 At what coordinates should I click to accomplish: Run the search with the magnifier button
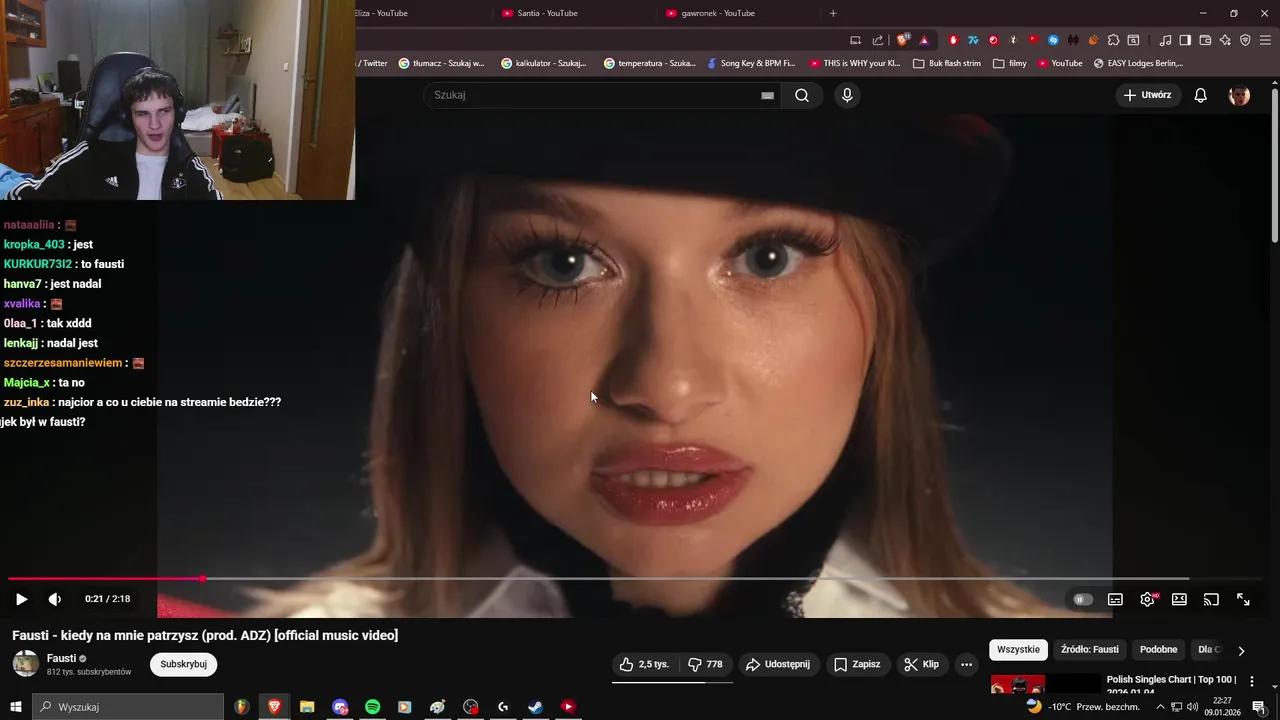(x=802, y=95)
